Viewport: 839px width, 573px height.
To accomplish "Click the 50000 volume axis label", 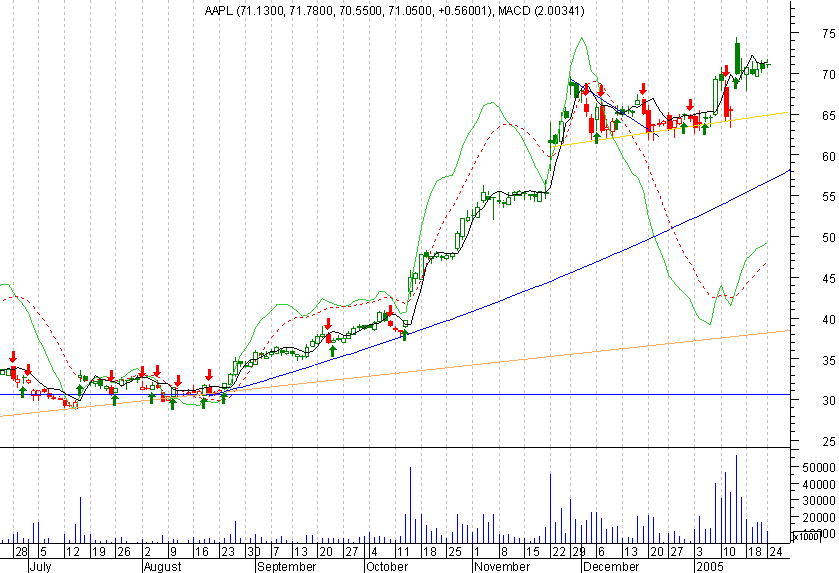I will click(x=819, y=468).
